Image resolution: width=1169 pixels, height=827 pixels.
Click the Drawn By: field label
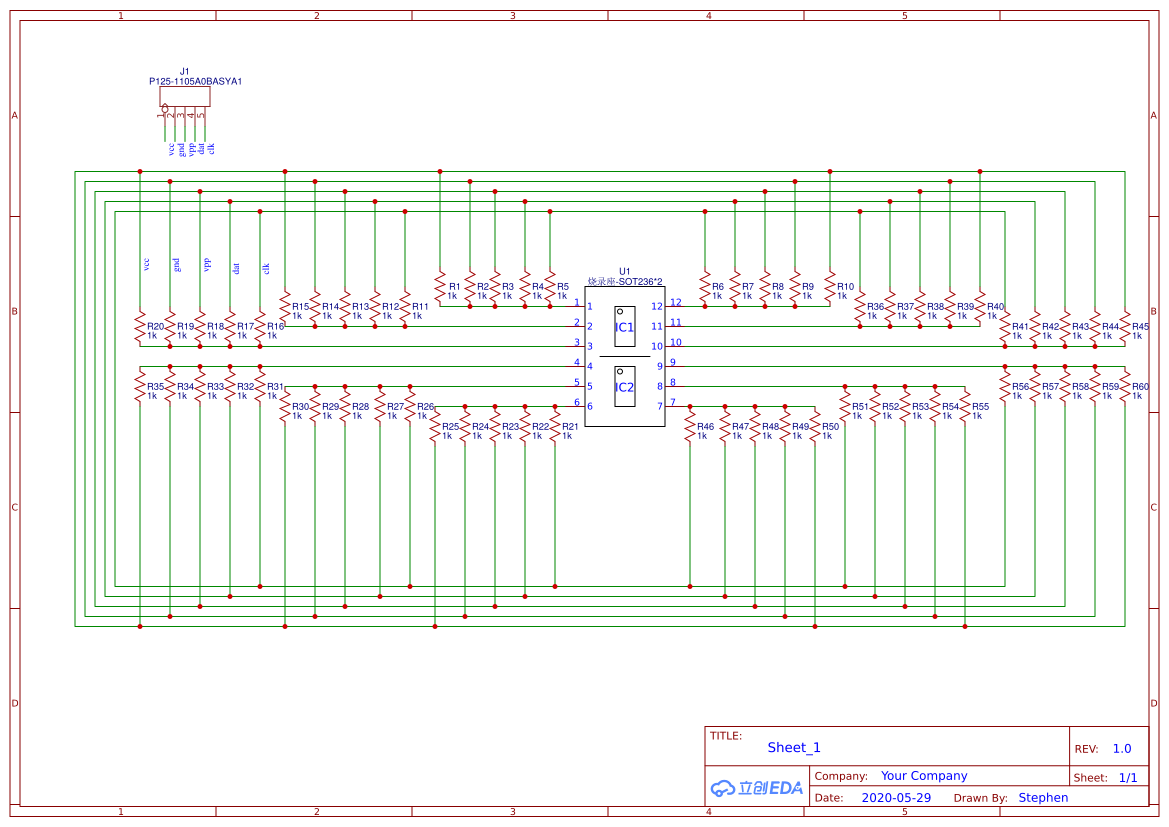(980, 798)
